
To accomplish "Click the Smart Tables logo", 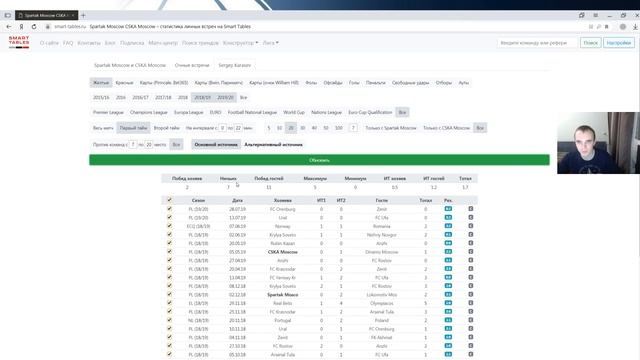I will (x=19, y=42).
